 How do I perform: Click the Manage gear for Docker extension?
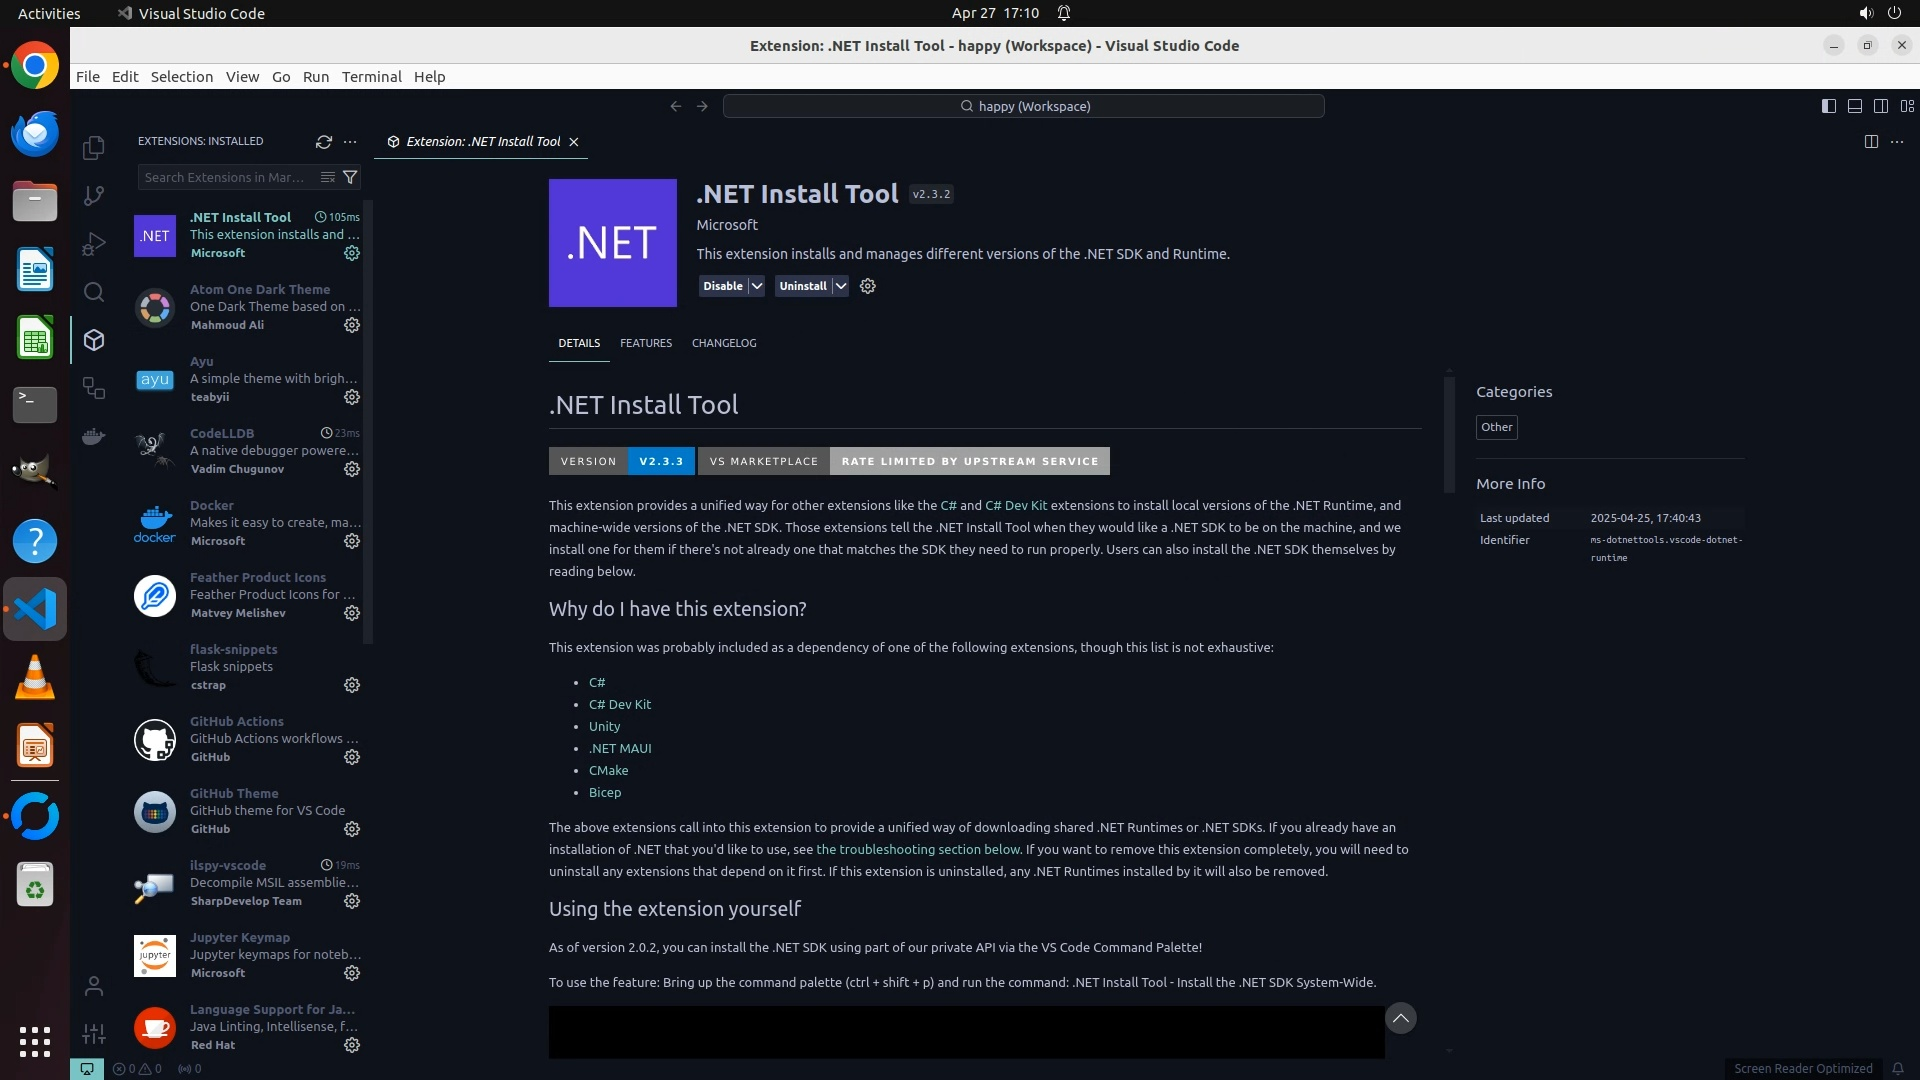click(352, 541)
